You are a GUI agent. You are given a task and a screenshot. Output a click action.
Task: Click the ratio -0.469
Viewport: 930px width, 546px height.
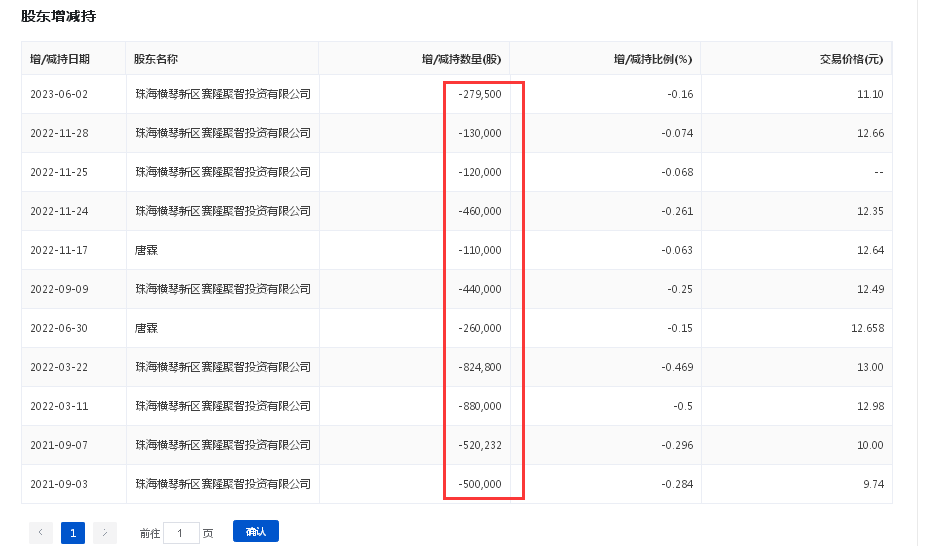tap(677, 368)
